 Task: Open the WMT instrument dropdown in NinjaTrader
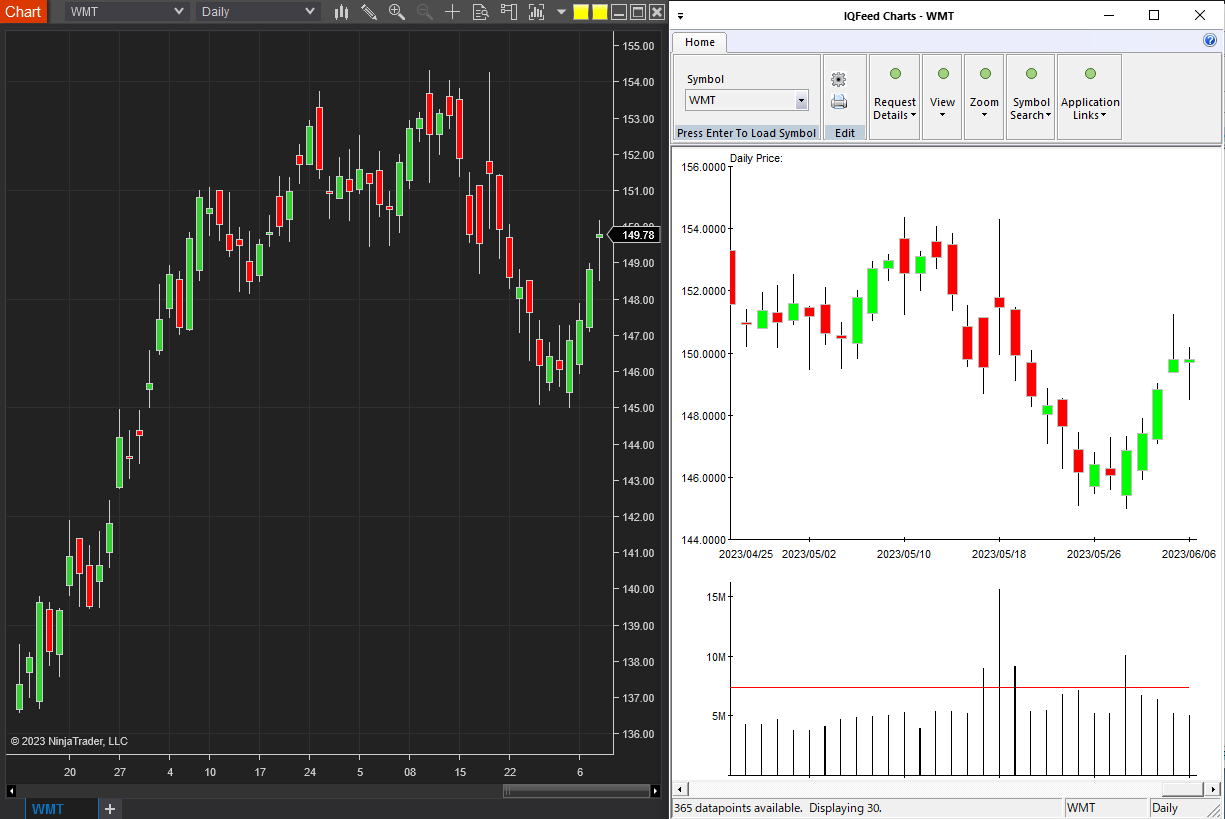(x=126, y=12)
